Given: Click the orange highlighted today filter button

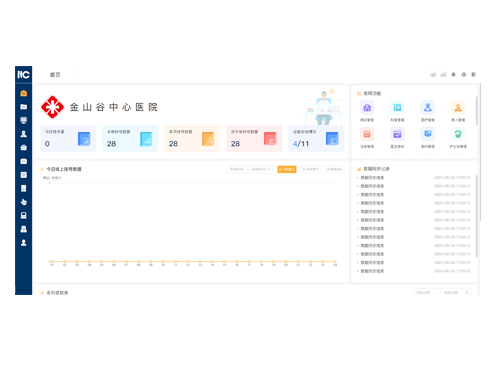Looking at the screenshot, I should point(287,169).
